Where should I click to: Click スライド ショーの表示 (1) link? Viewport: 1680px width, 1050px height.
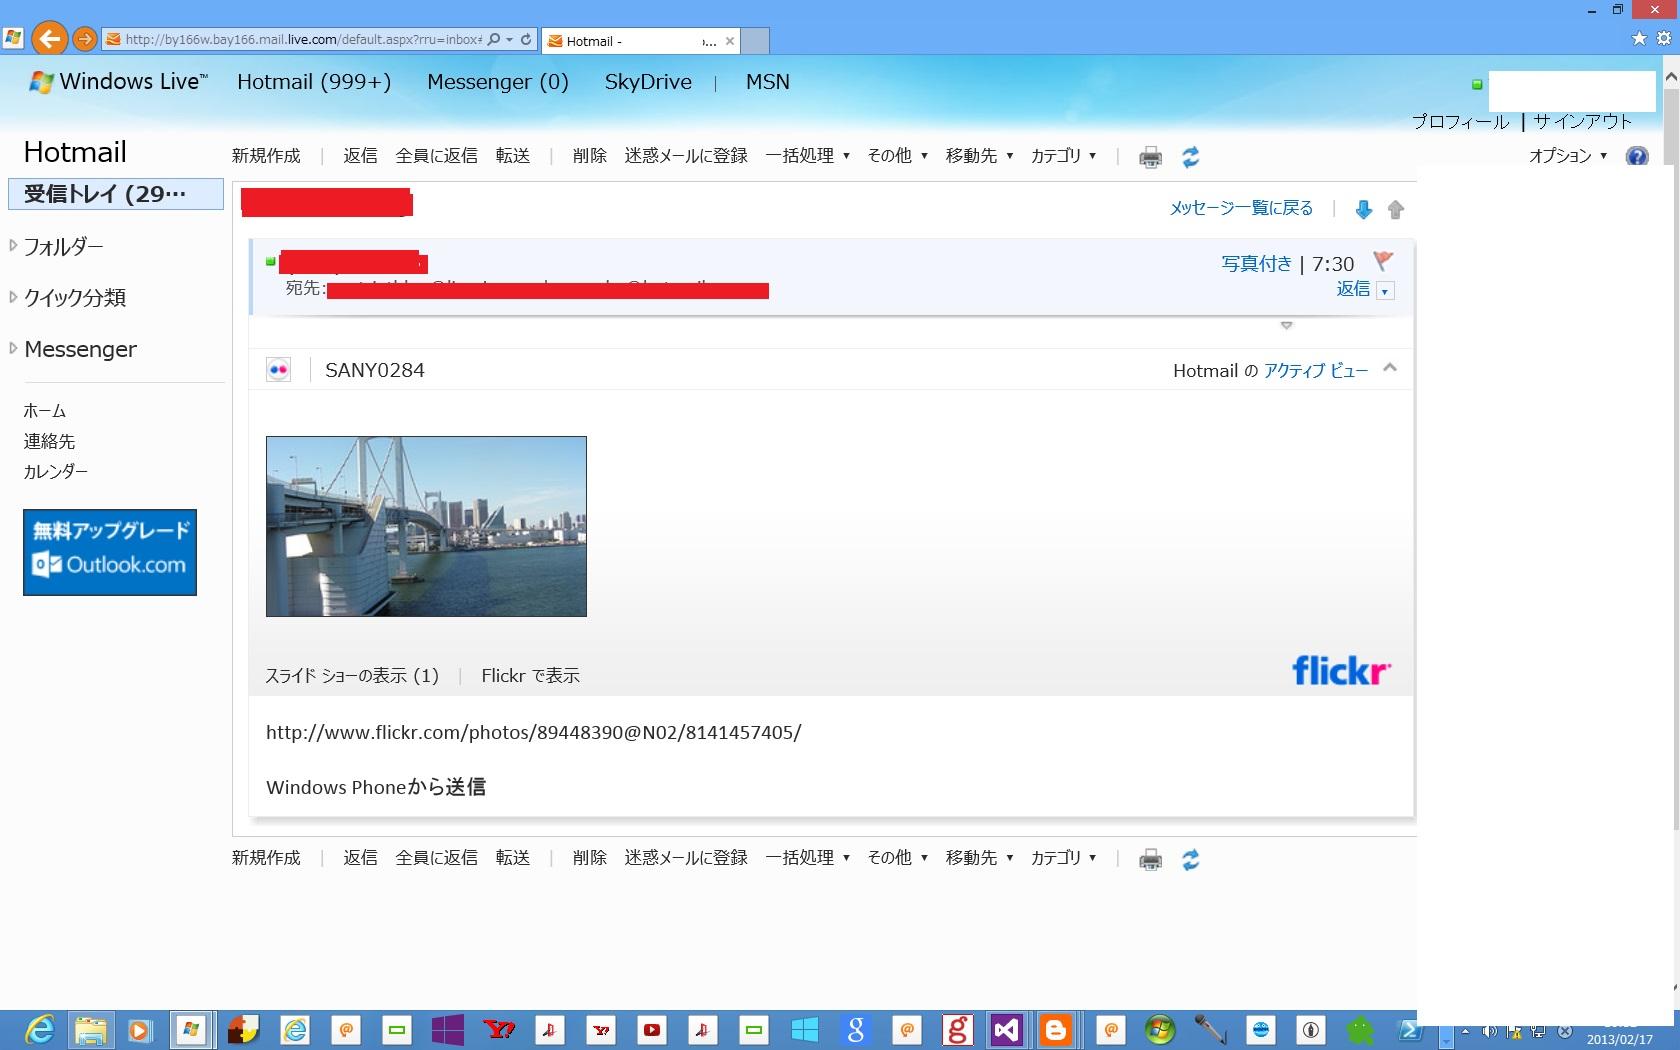pyautogui.click(x=352, y=676)
